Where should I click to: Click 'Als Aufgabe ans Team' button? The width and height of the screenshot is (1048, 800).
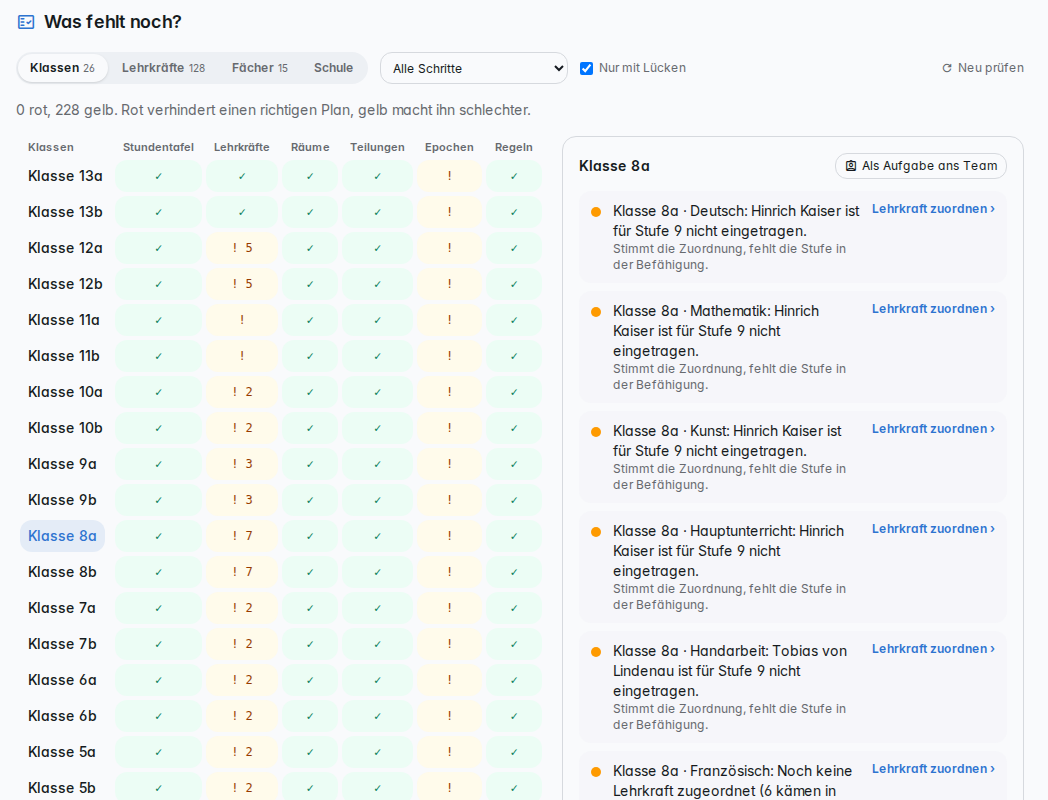pyautogui.click(x=921, y=166)
